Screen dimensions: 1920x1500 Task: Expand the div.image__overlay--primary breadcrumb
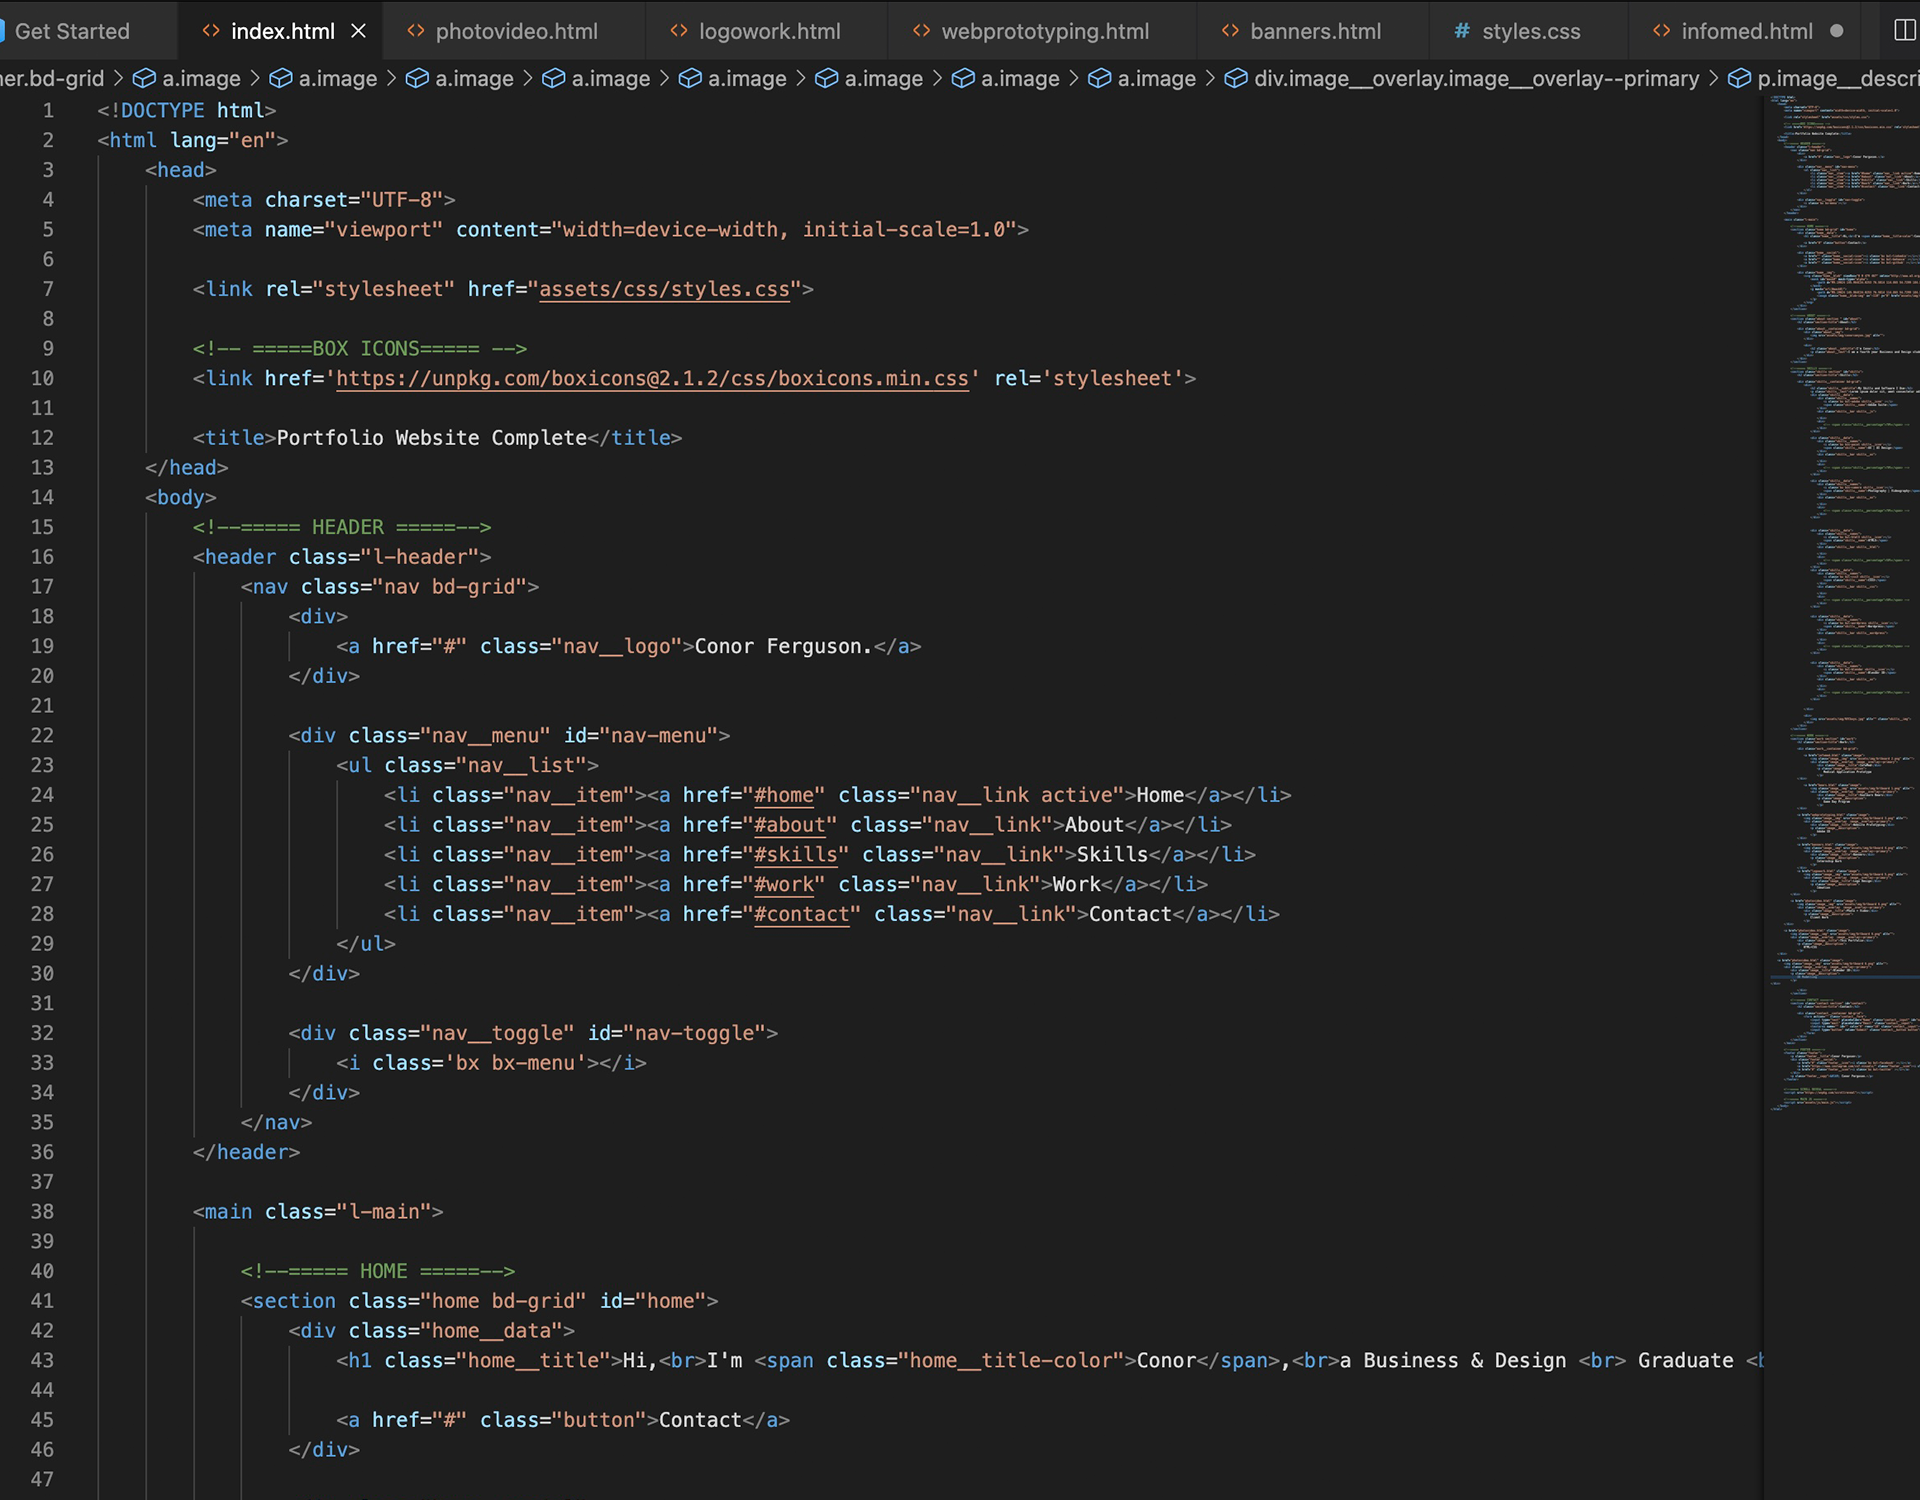coord(1476,78)
